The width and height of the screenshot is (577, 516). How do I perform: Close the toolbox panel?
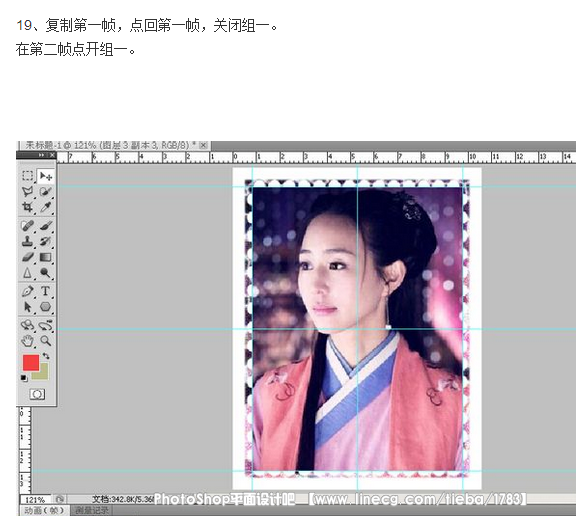click(x=52, y=155)
